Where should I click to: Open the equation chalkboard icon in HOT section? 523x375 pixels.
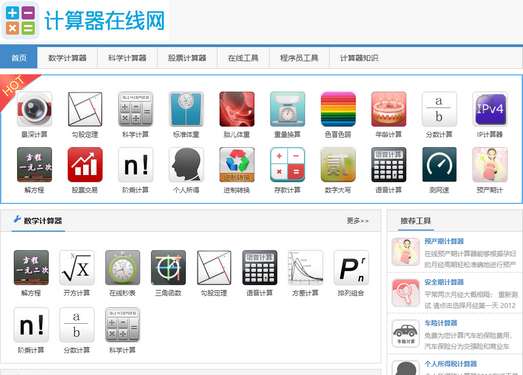coord(34,164)
